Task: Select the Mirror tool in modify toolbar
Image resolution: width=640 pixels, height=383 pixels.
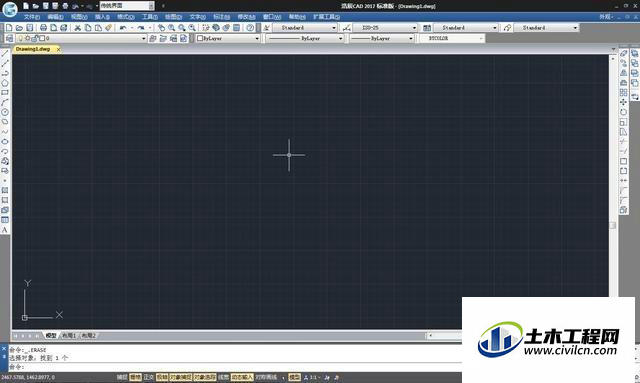Action: point(624,73)
